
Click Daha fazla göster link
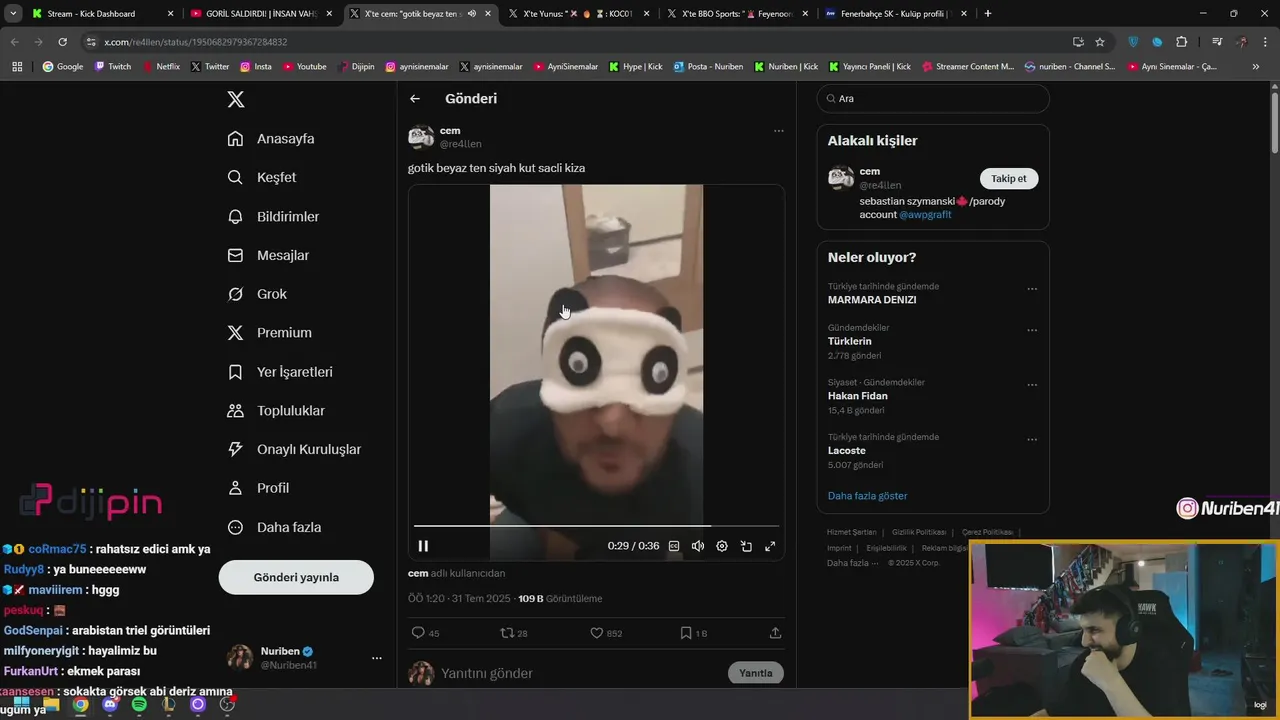867,496
